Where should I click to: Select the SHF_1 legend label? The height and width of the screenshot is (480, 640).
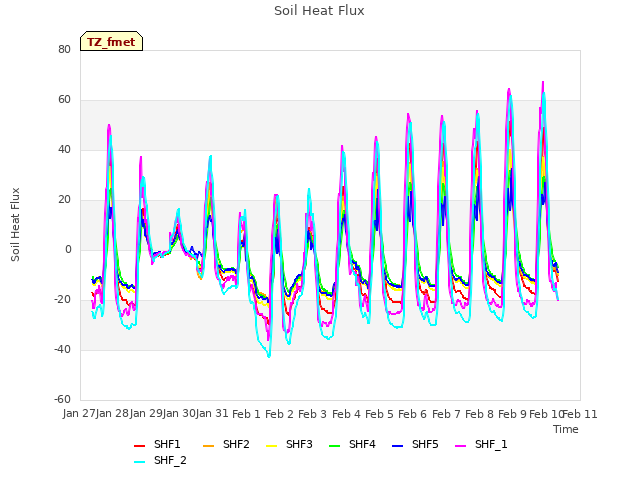click(x=491, y=444)
